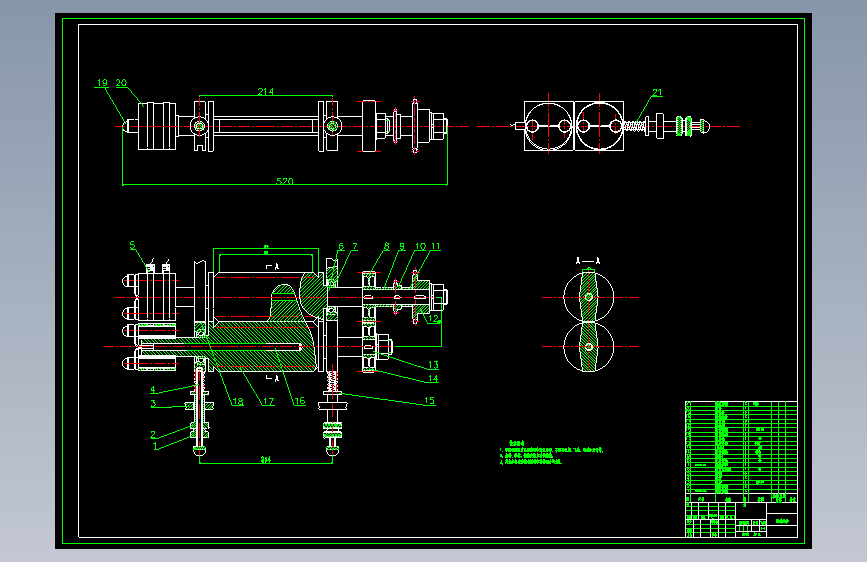Click part balloon number 9
This screenshot has height=562, width=867.
point(402,246)
